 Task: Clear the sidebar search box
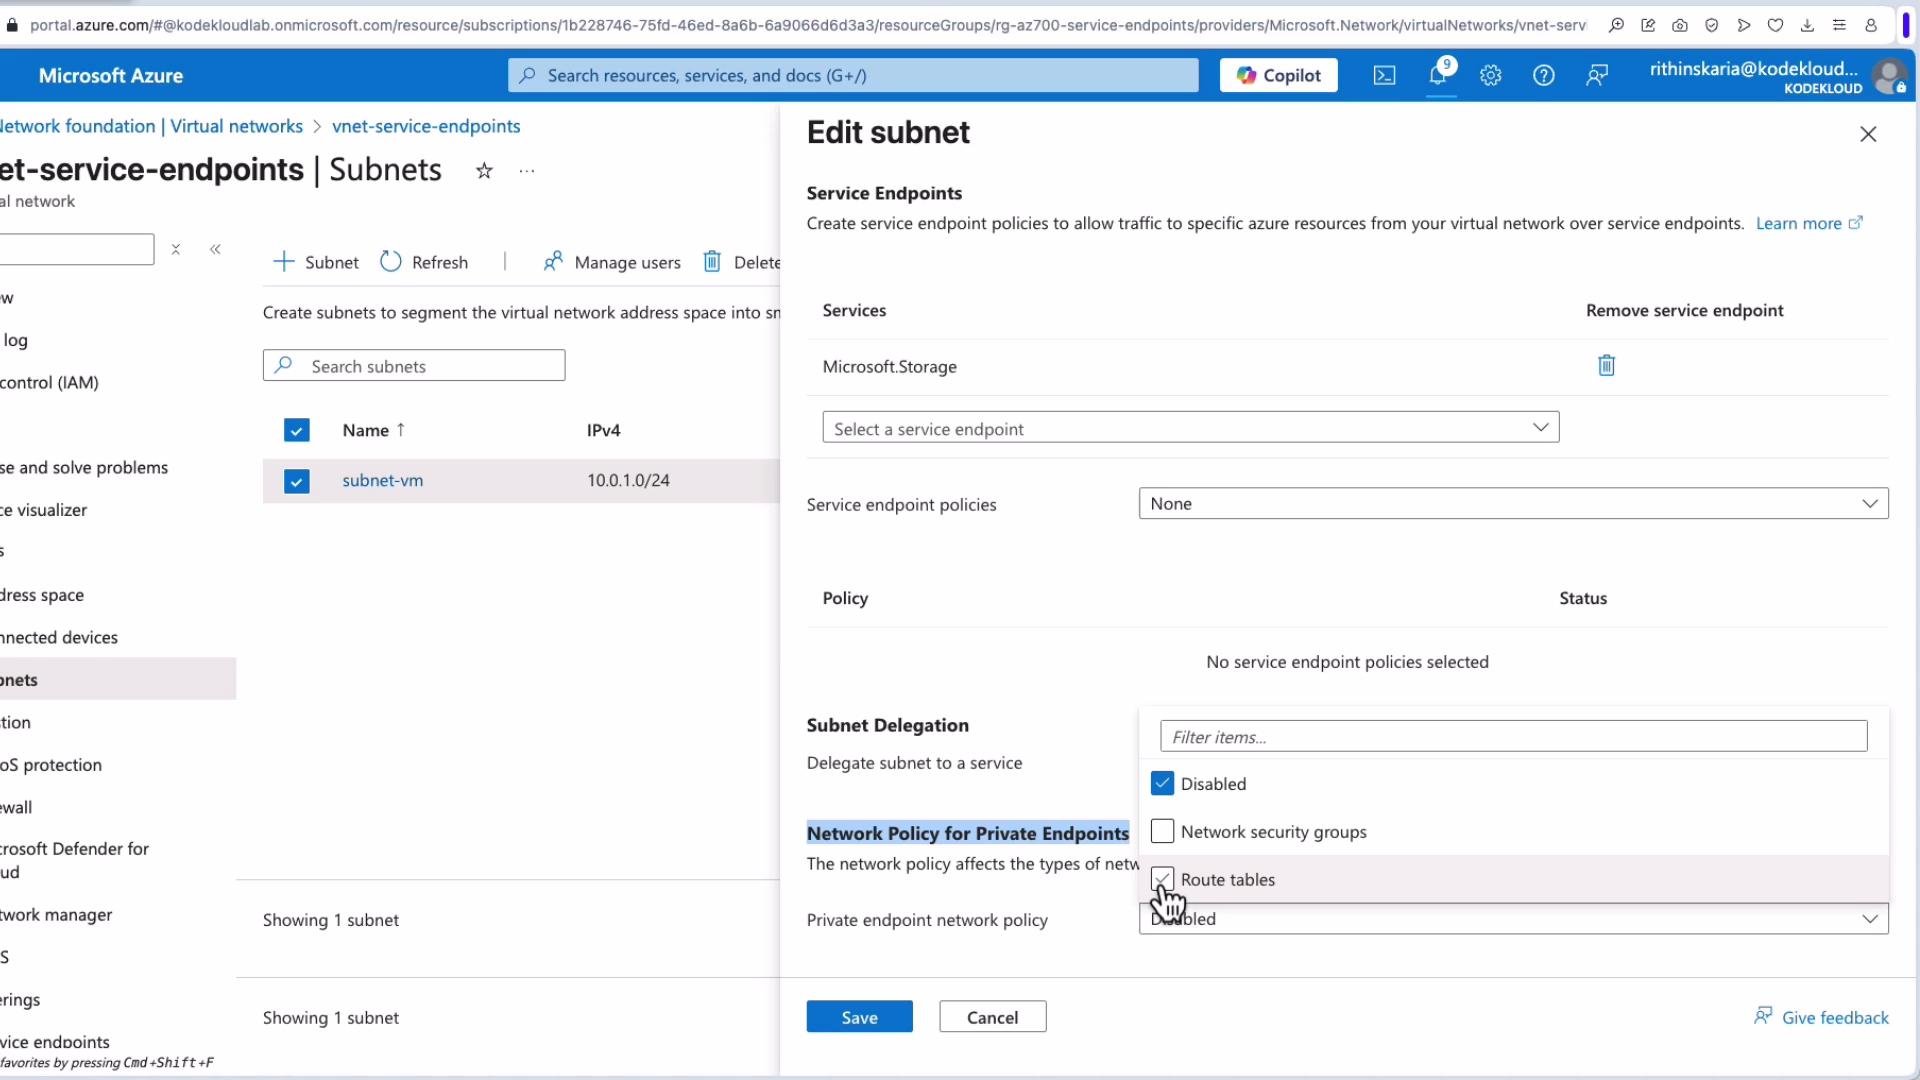click(x=176, y=249)
